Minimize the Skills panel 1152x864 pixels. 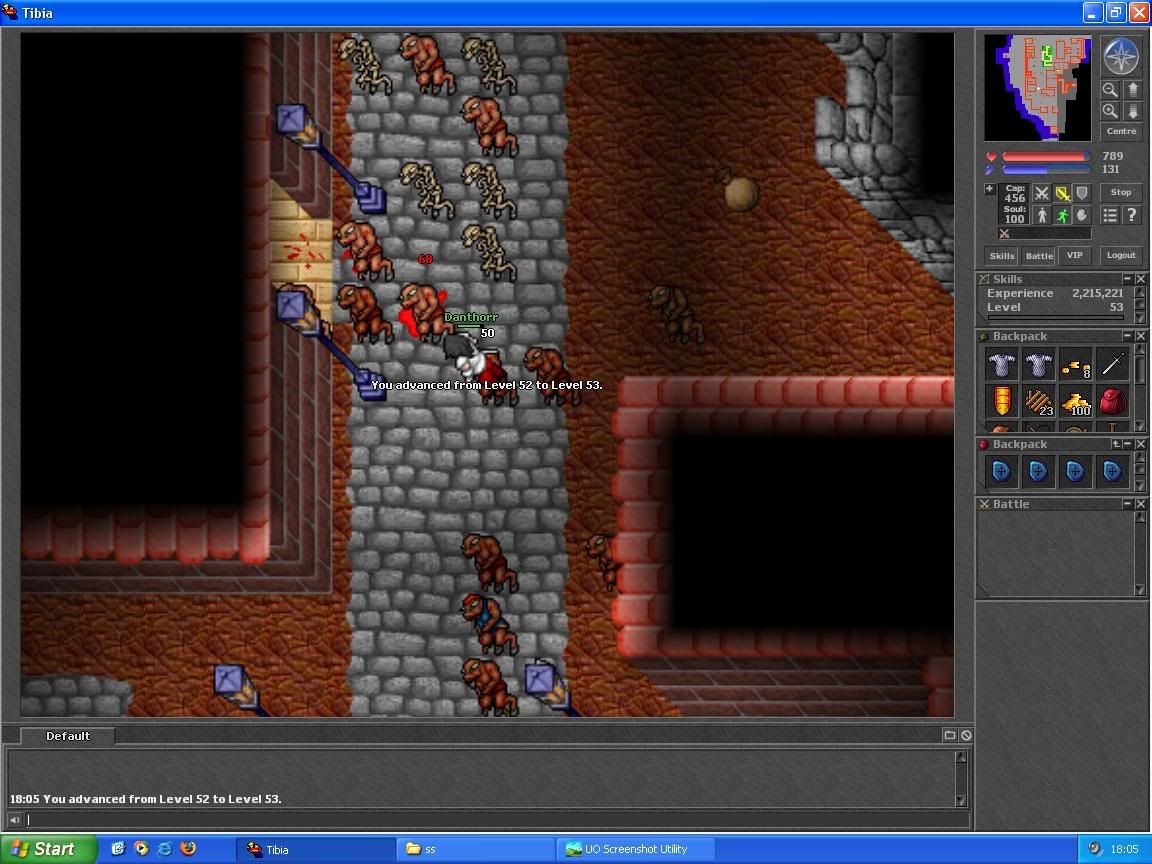(x=1127, y=279)
